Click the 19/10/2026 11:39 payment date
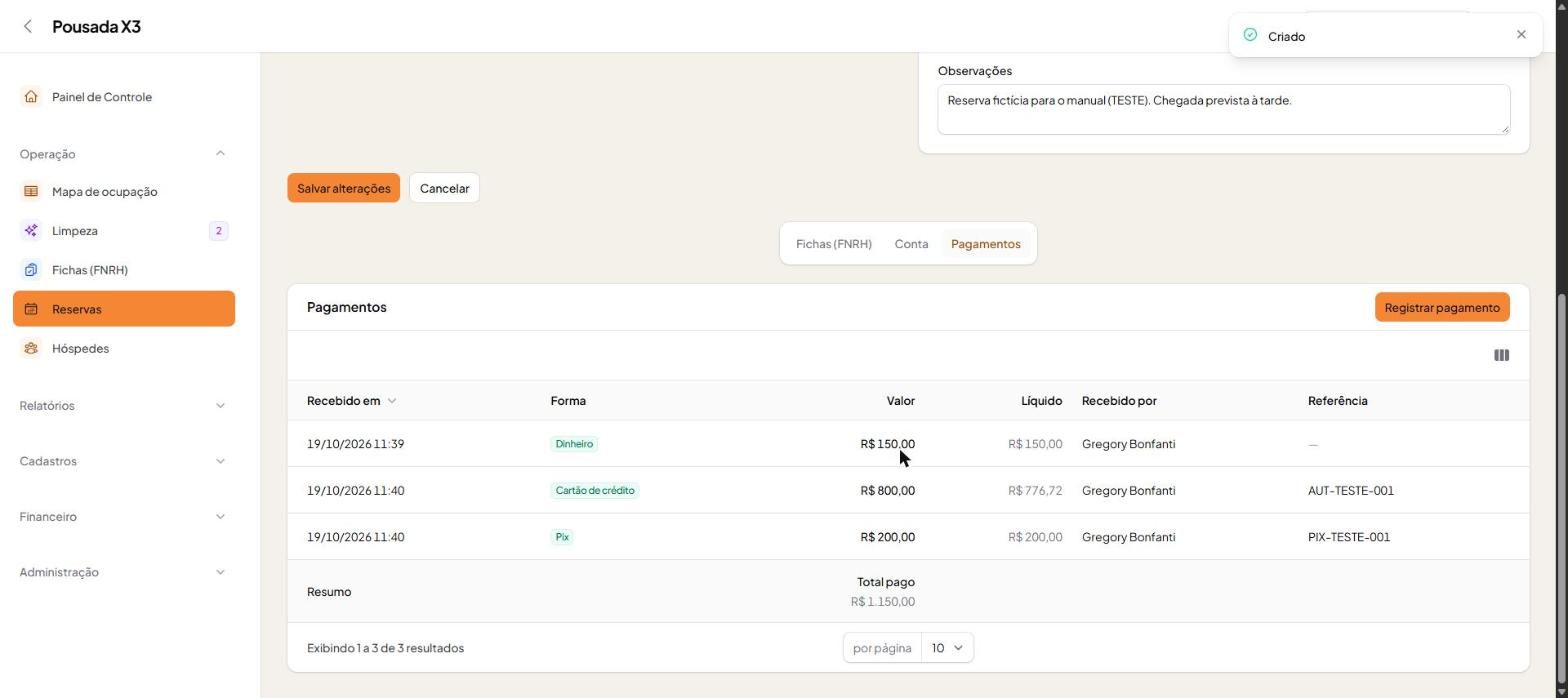This screenshot has width=1568, height=698. pos(355,444)
